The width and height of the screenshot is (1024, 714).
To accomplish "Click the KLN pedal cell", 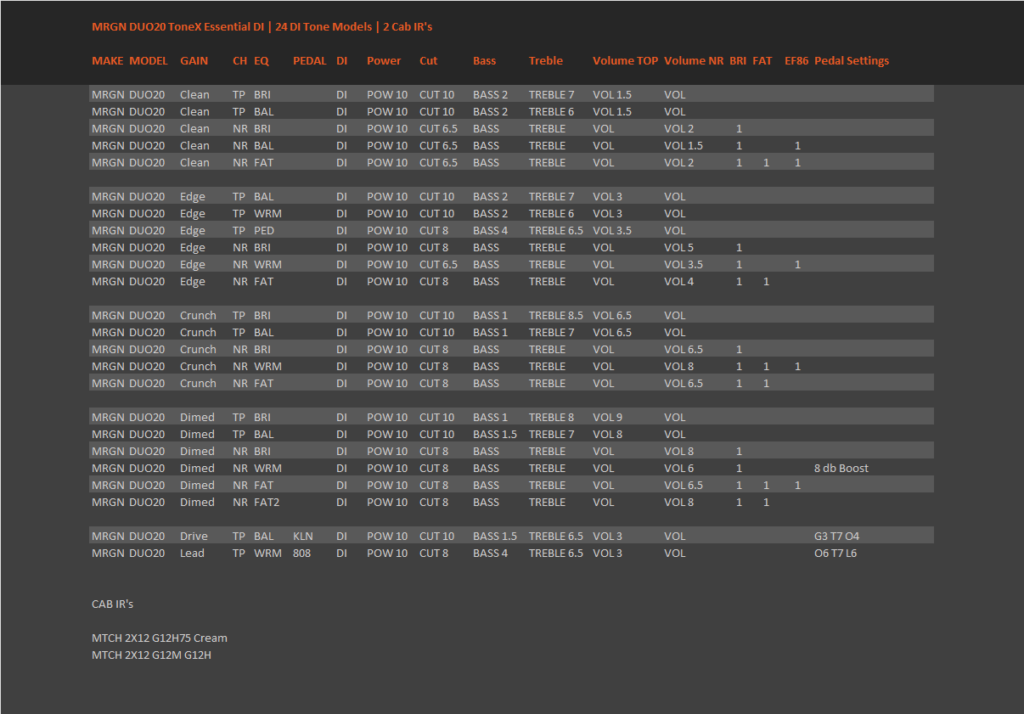I will [x=303, y=536].
